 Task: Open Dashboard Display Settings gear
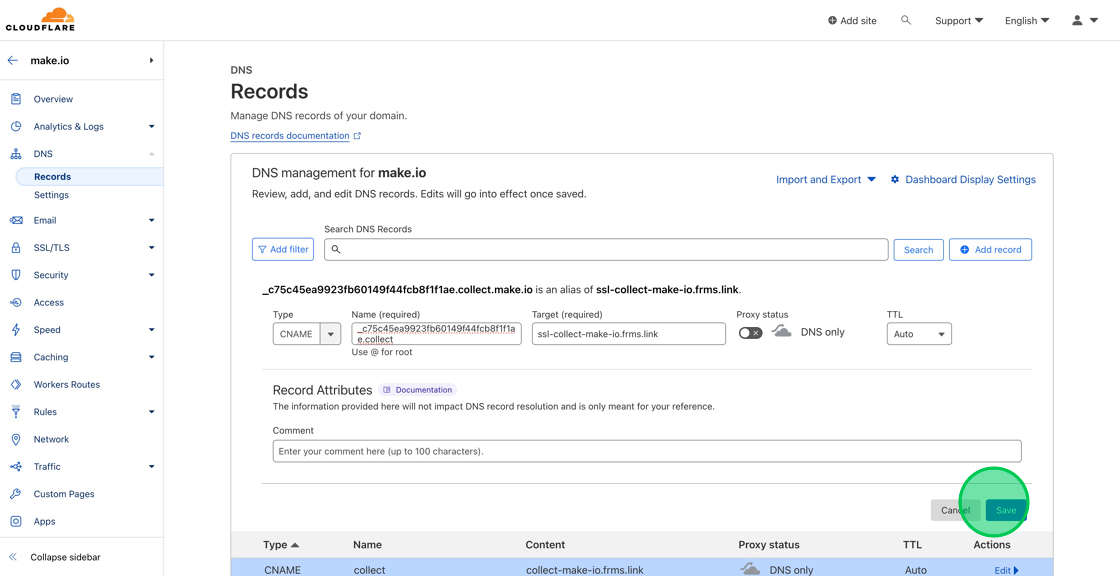pos(895,179)
